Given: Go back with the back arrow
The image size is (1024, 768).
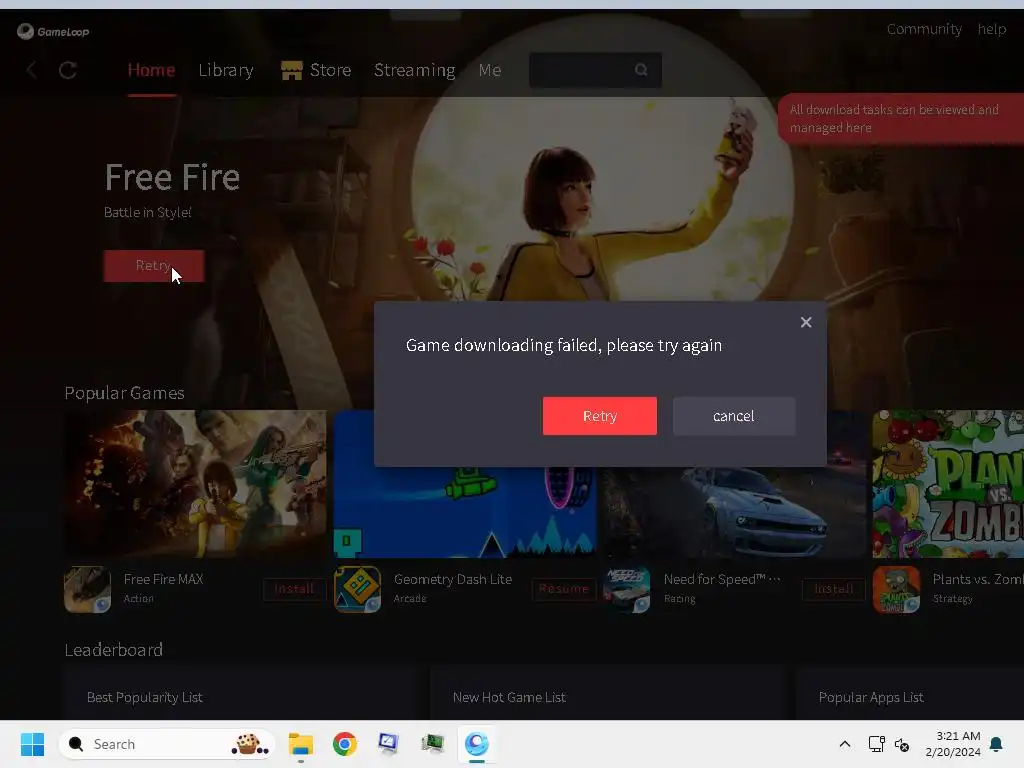Looking at the screenshot, I should click(x=31, y=70).
